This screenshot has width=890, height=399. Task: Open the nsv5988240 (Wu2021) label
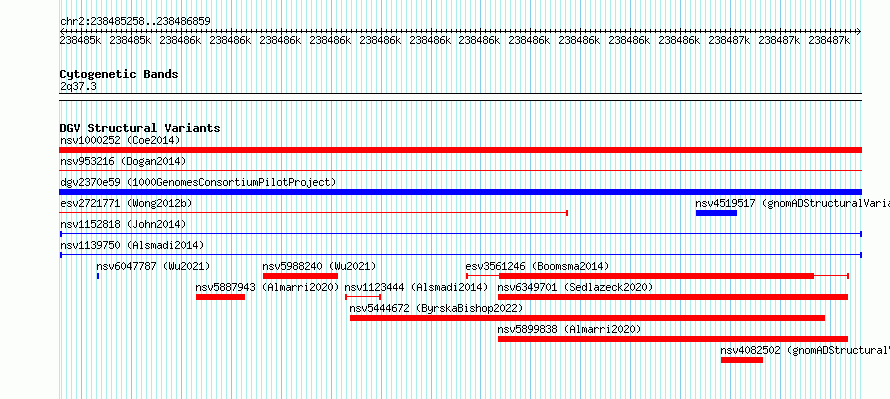319,266
